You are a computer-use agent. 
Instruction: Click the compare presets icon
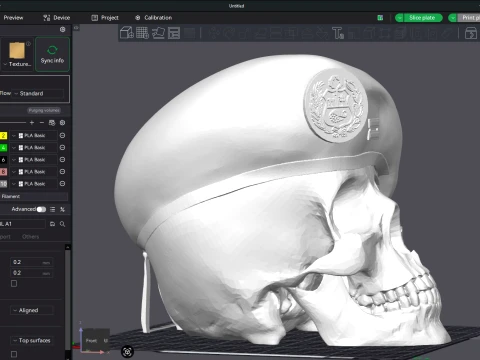62,209
